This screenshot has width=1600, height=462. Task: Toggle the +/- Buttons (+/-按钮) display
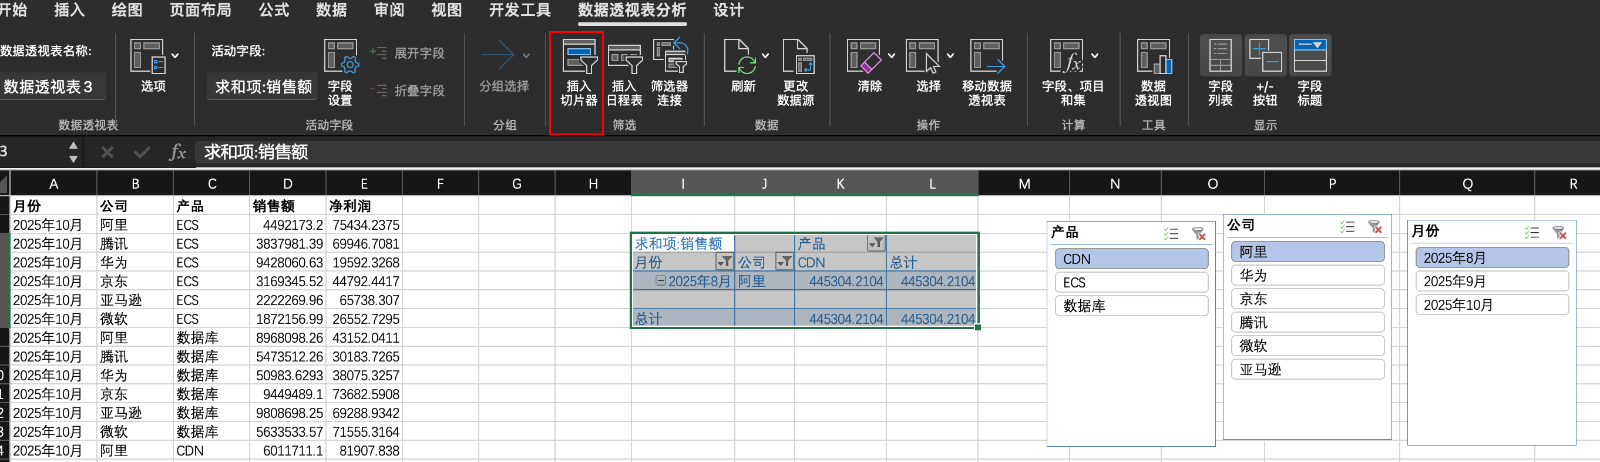(1265, 59)
